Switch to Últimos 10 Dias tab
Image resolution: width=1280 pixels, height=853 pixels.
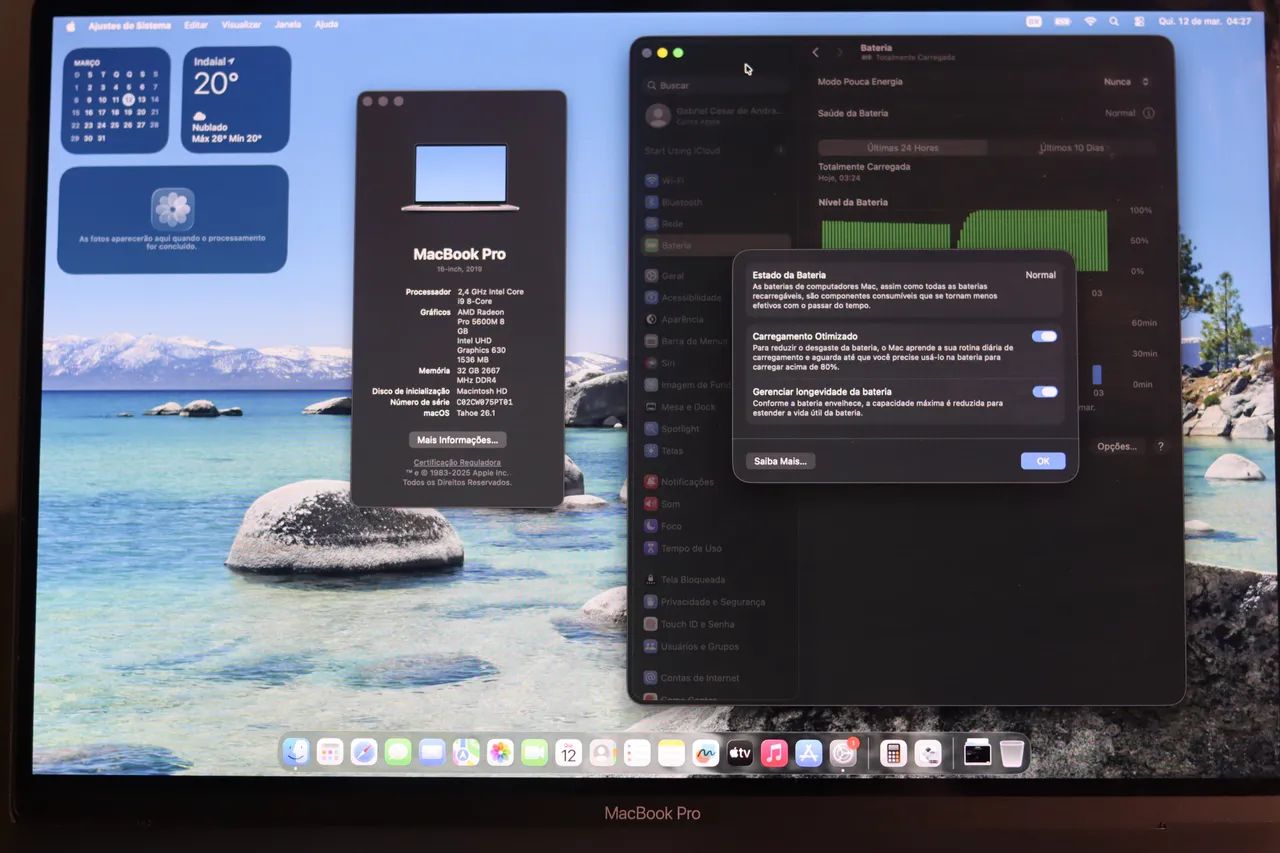[x=1071, y=148]
